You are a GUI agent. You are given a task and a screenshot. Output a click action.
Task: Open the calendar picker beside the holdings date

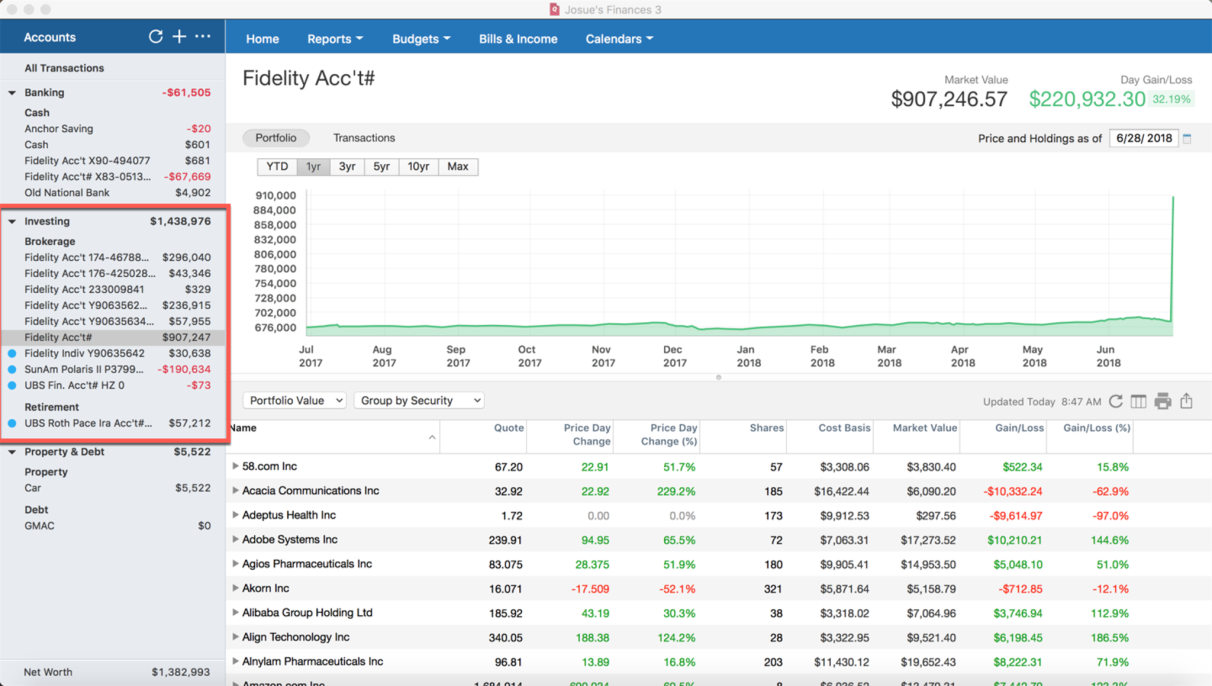point(1187,139)
